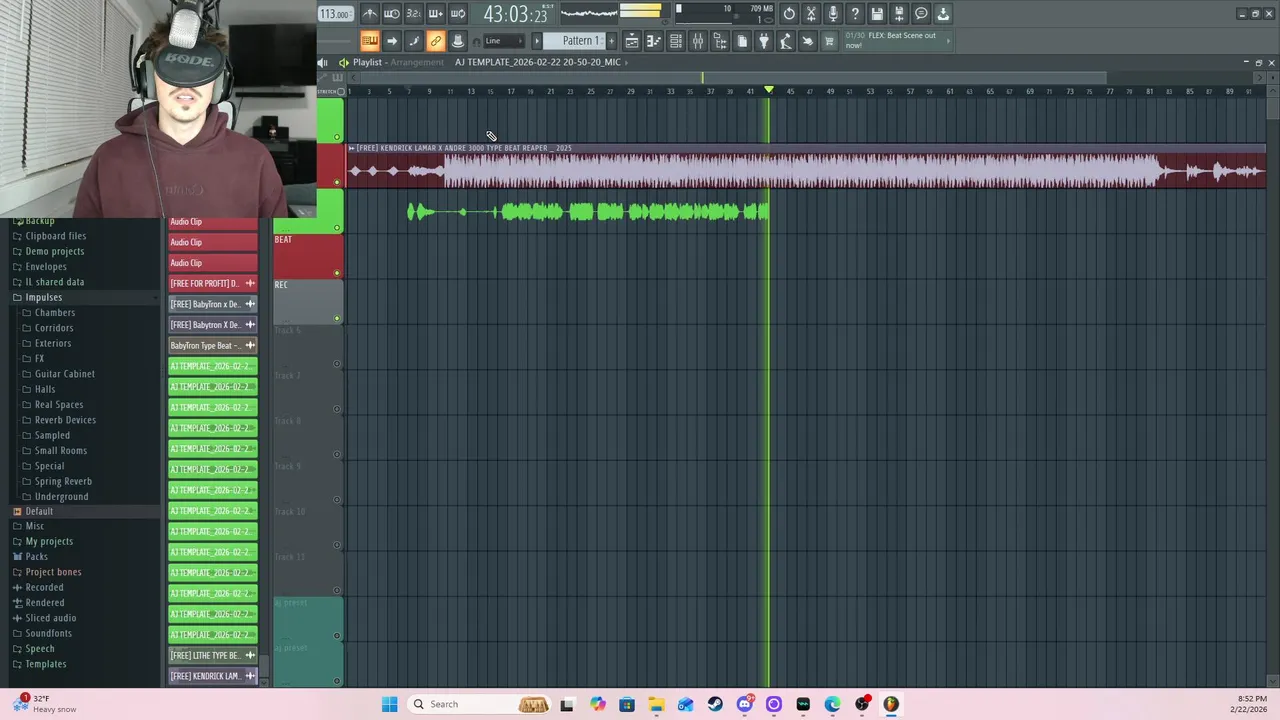
Task: Select the BEAT track header
Action: [x=308, y=257]
